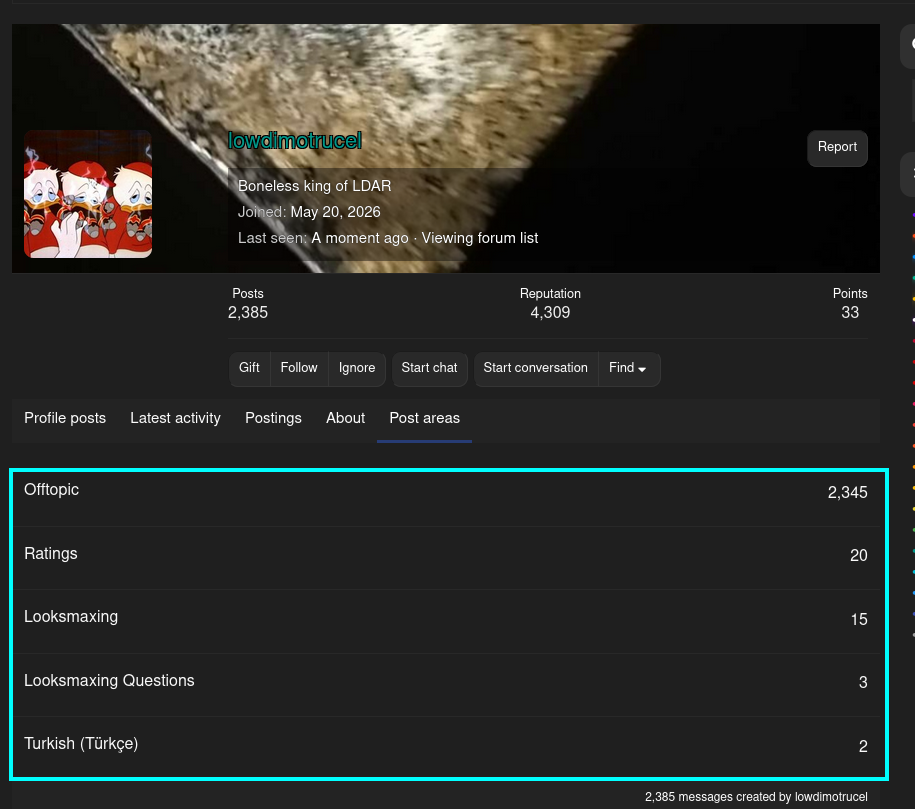
Task: Start conversation with the user
Action: (536, 368)
